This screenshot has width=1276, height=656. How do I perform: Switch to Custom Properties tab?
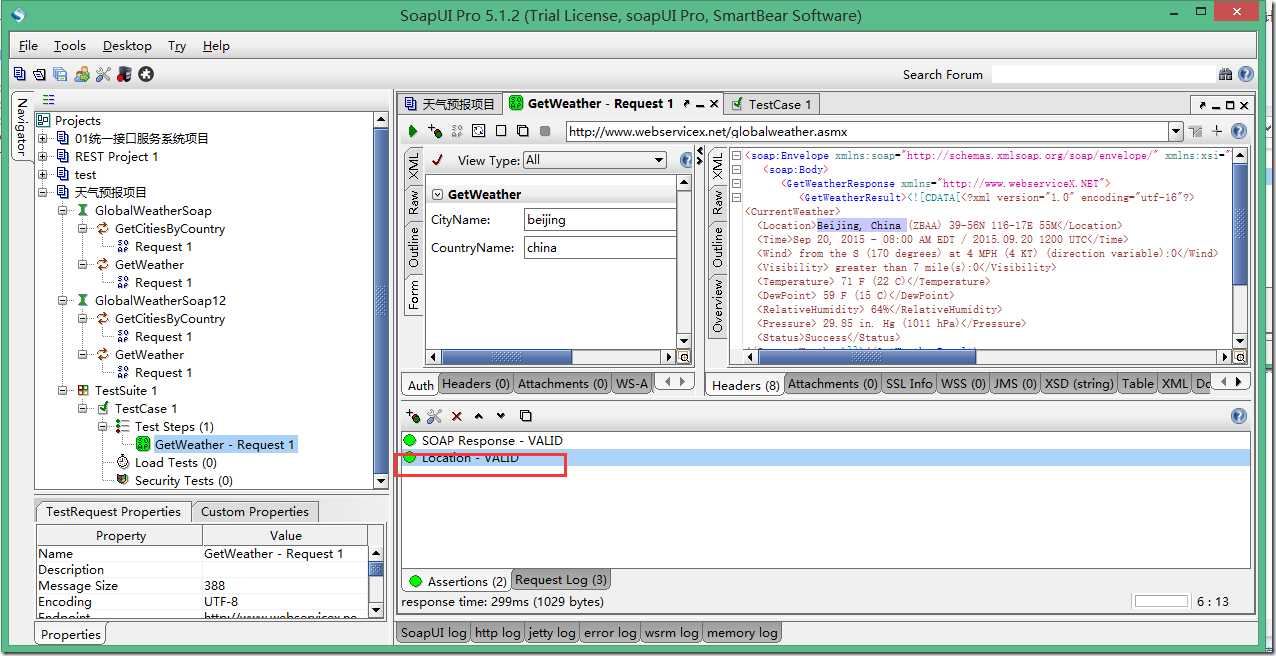(x=255, y=511)
